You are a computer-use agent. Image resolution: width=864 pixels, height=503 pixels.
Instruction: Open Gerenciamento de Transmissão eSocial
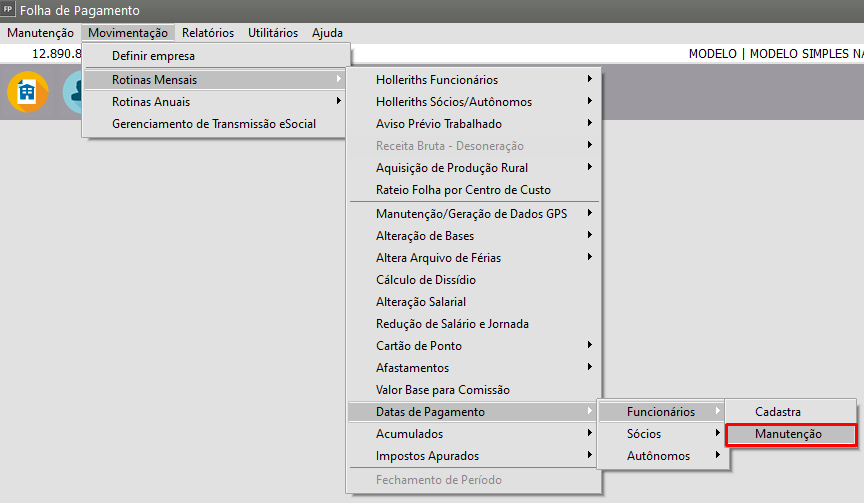coord(214,124)
